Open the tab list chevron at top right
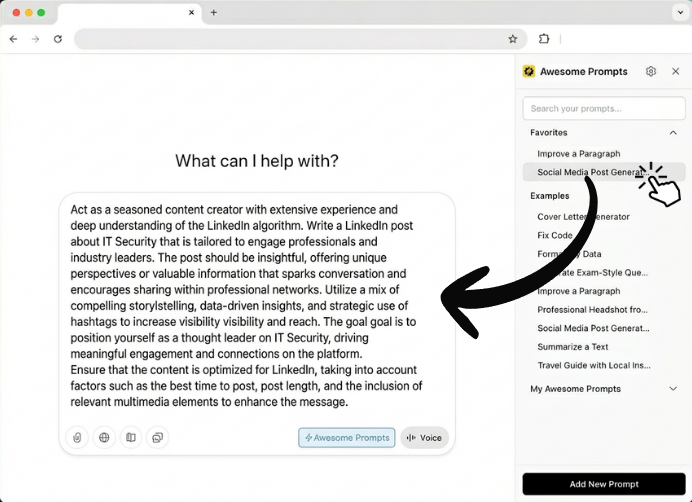Viewport: 692px width, 502px height. coord(680,12)
